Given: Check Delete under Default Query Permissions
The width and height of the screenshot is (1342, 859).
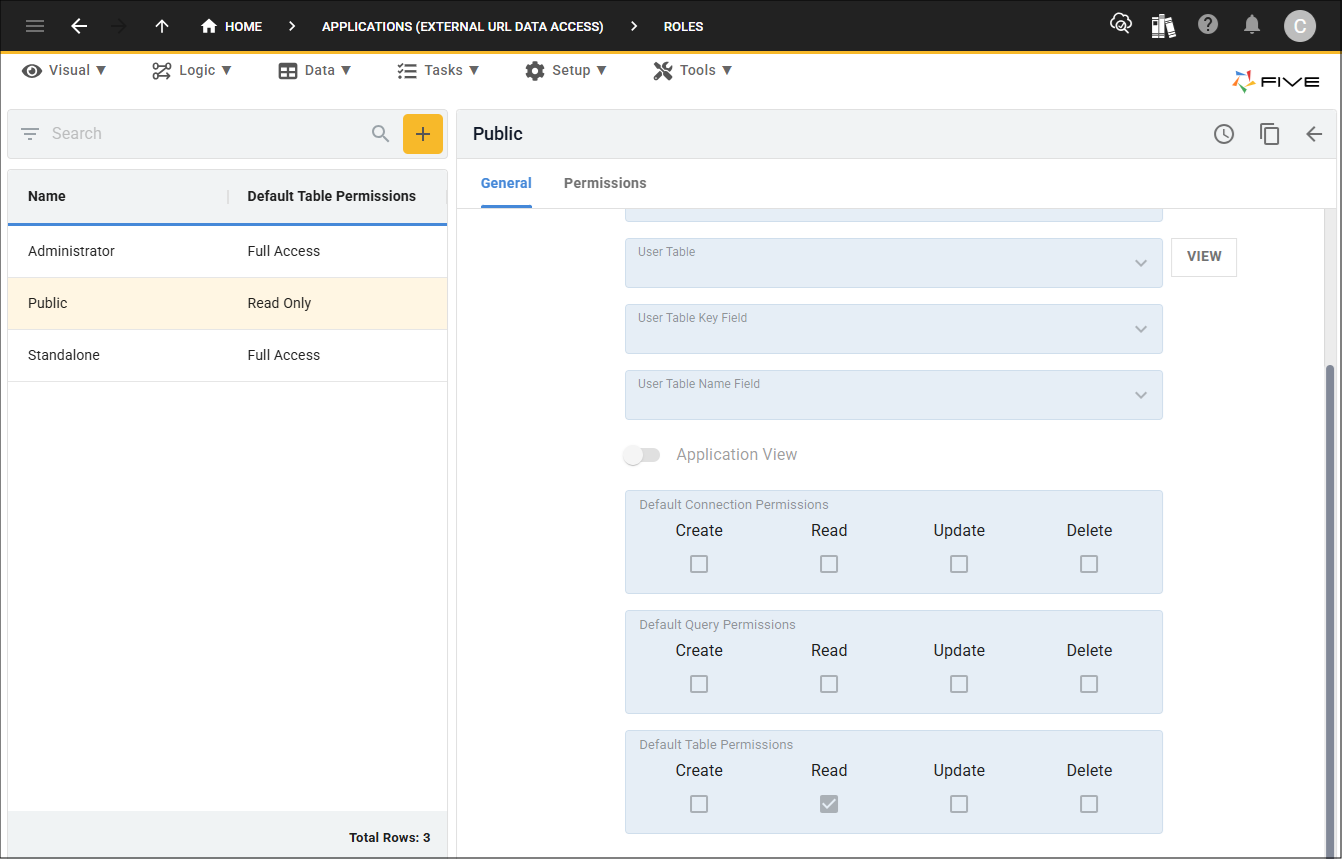Looking at the screenshot, I should [x=1089, y=684].
